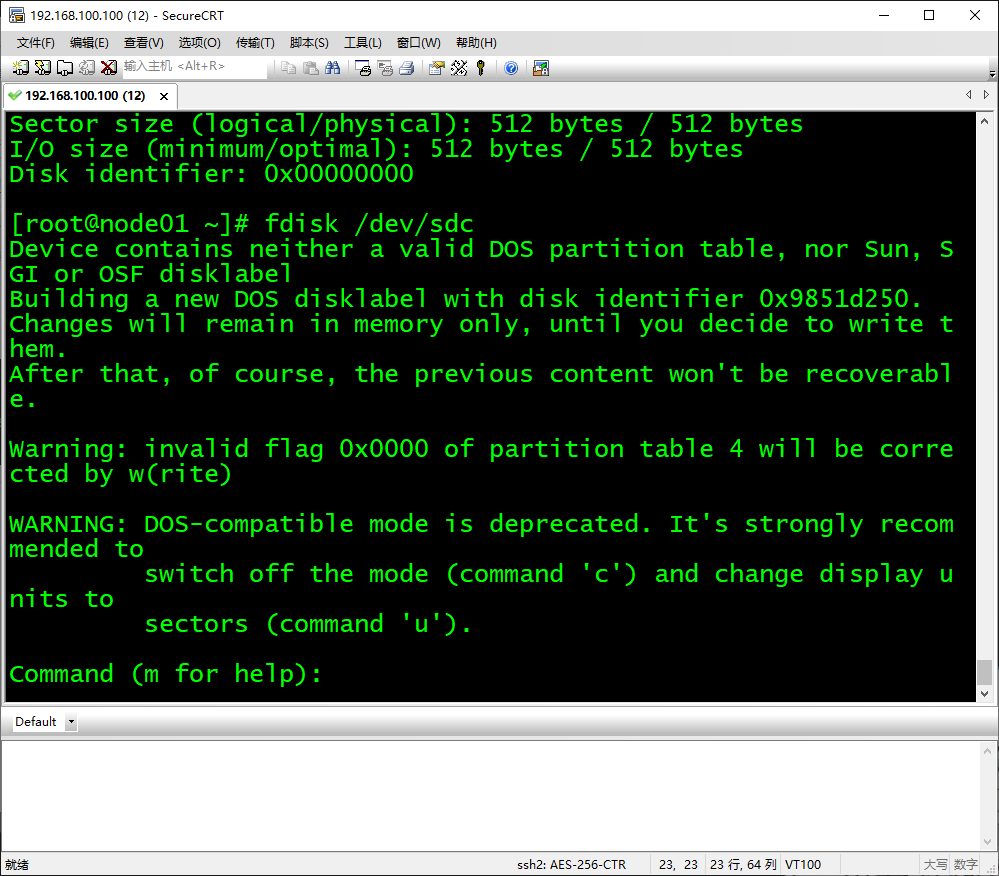Click the SecureCRT title bar app icon
This screenshot has height=876, width=999.
point(17,15)
